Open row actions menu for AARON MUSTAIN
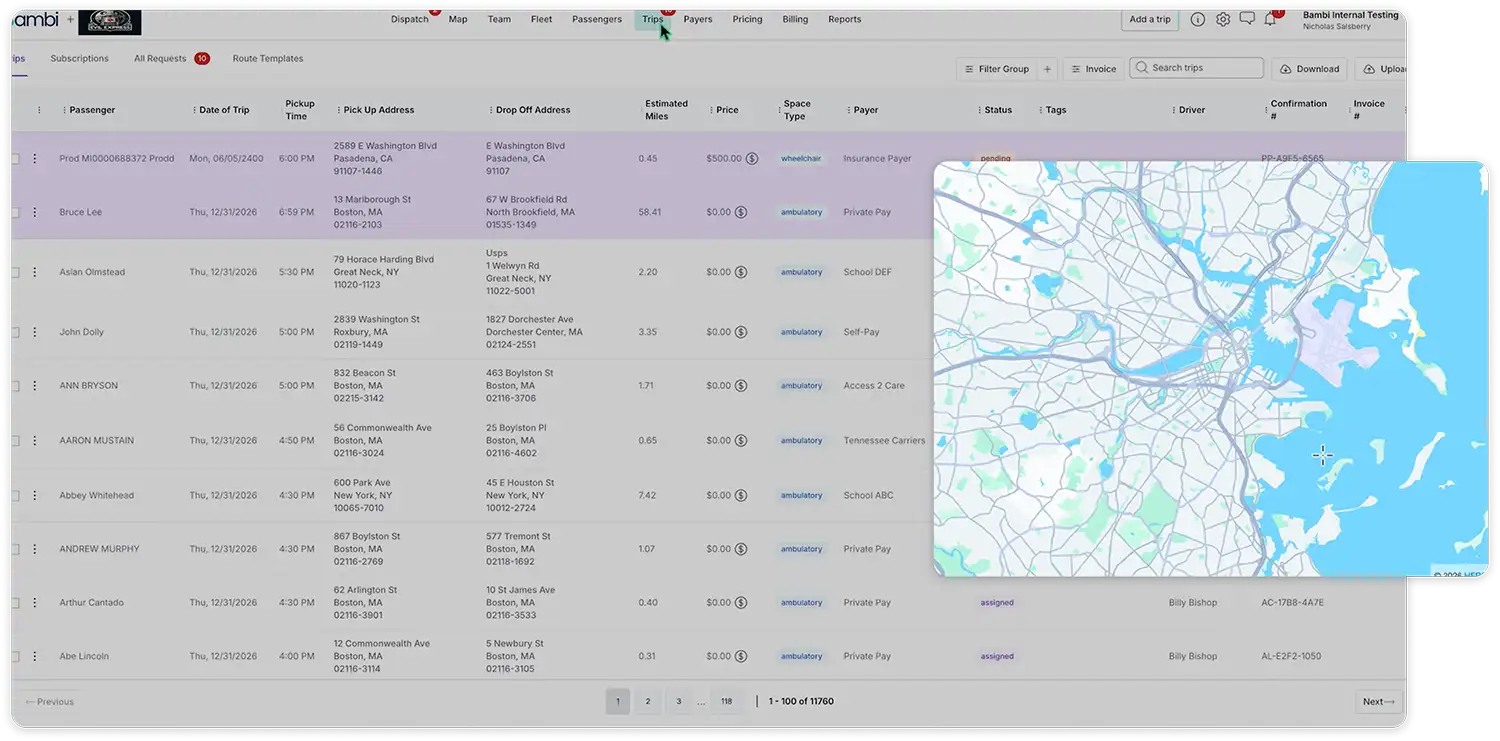Screen dimensions: 1500x741 click(x=34, y=440)
